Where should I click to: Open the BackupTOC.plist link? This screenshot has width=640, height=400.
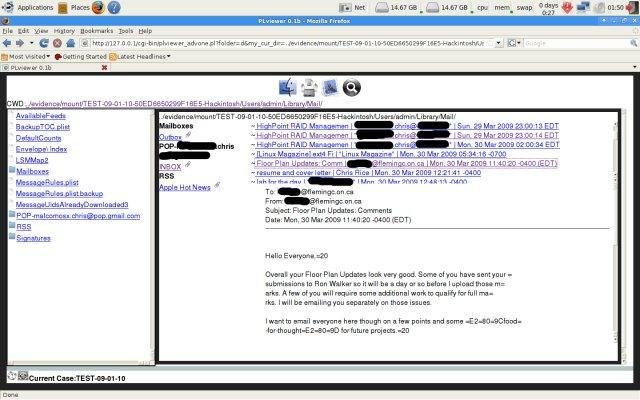pos(43,127)
